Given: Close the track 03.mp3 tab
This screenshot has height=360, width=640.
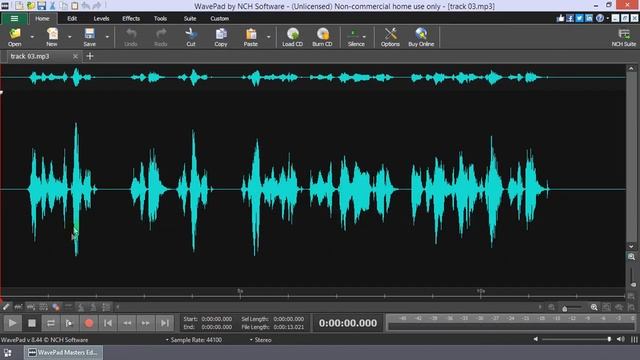Looking at the screenshot, I should pyautogui.click(x=75, y=56).
